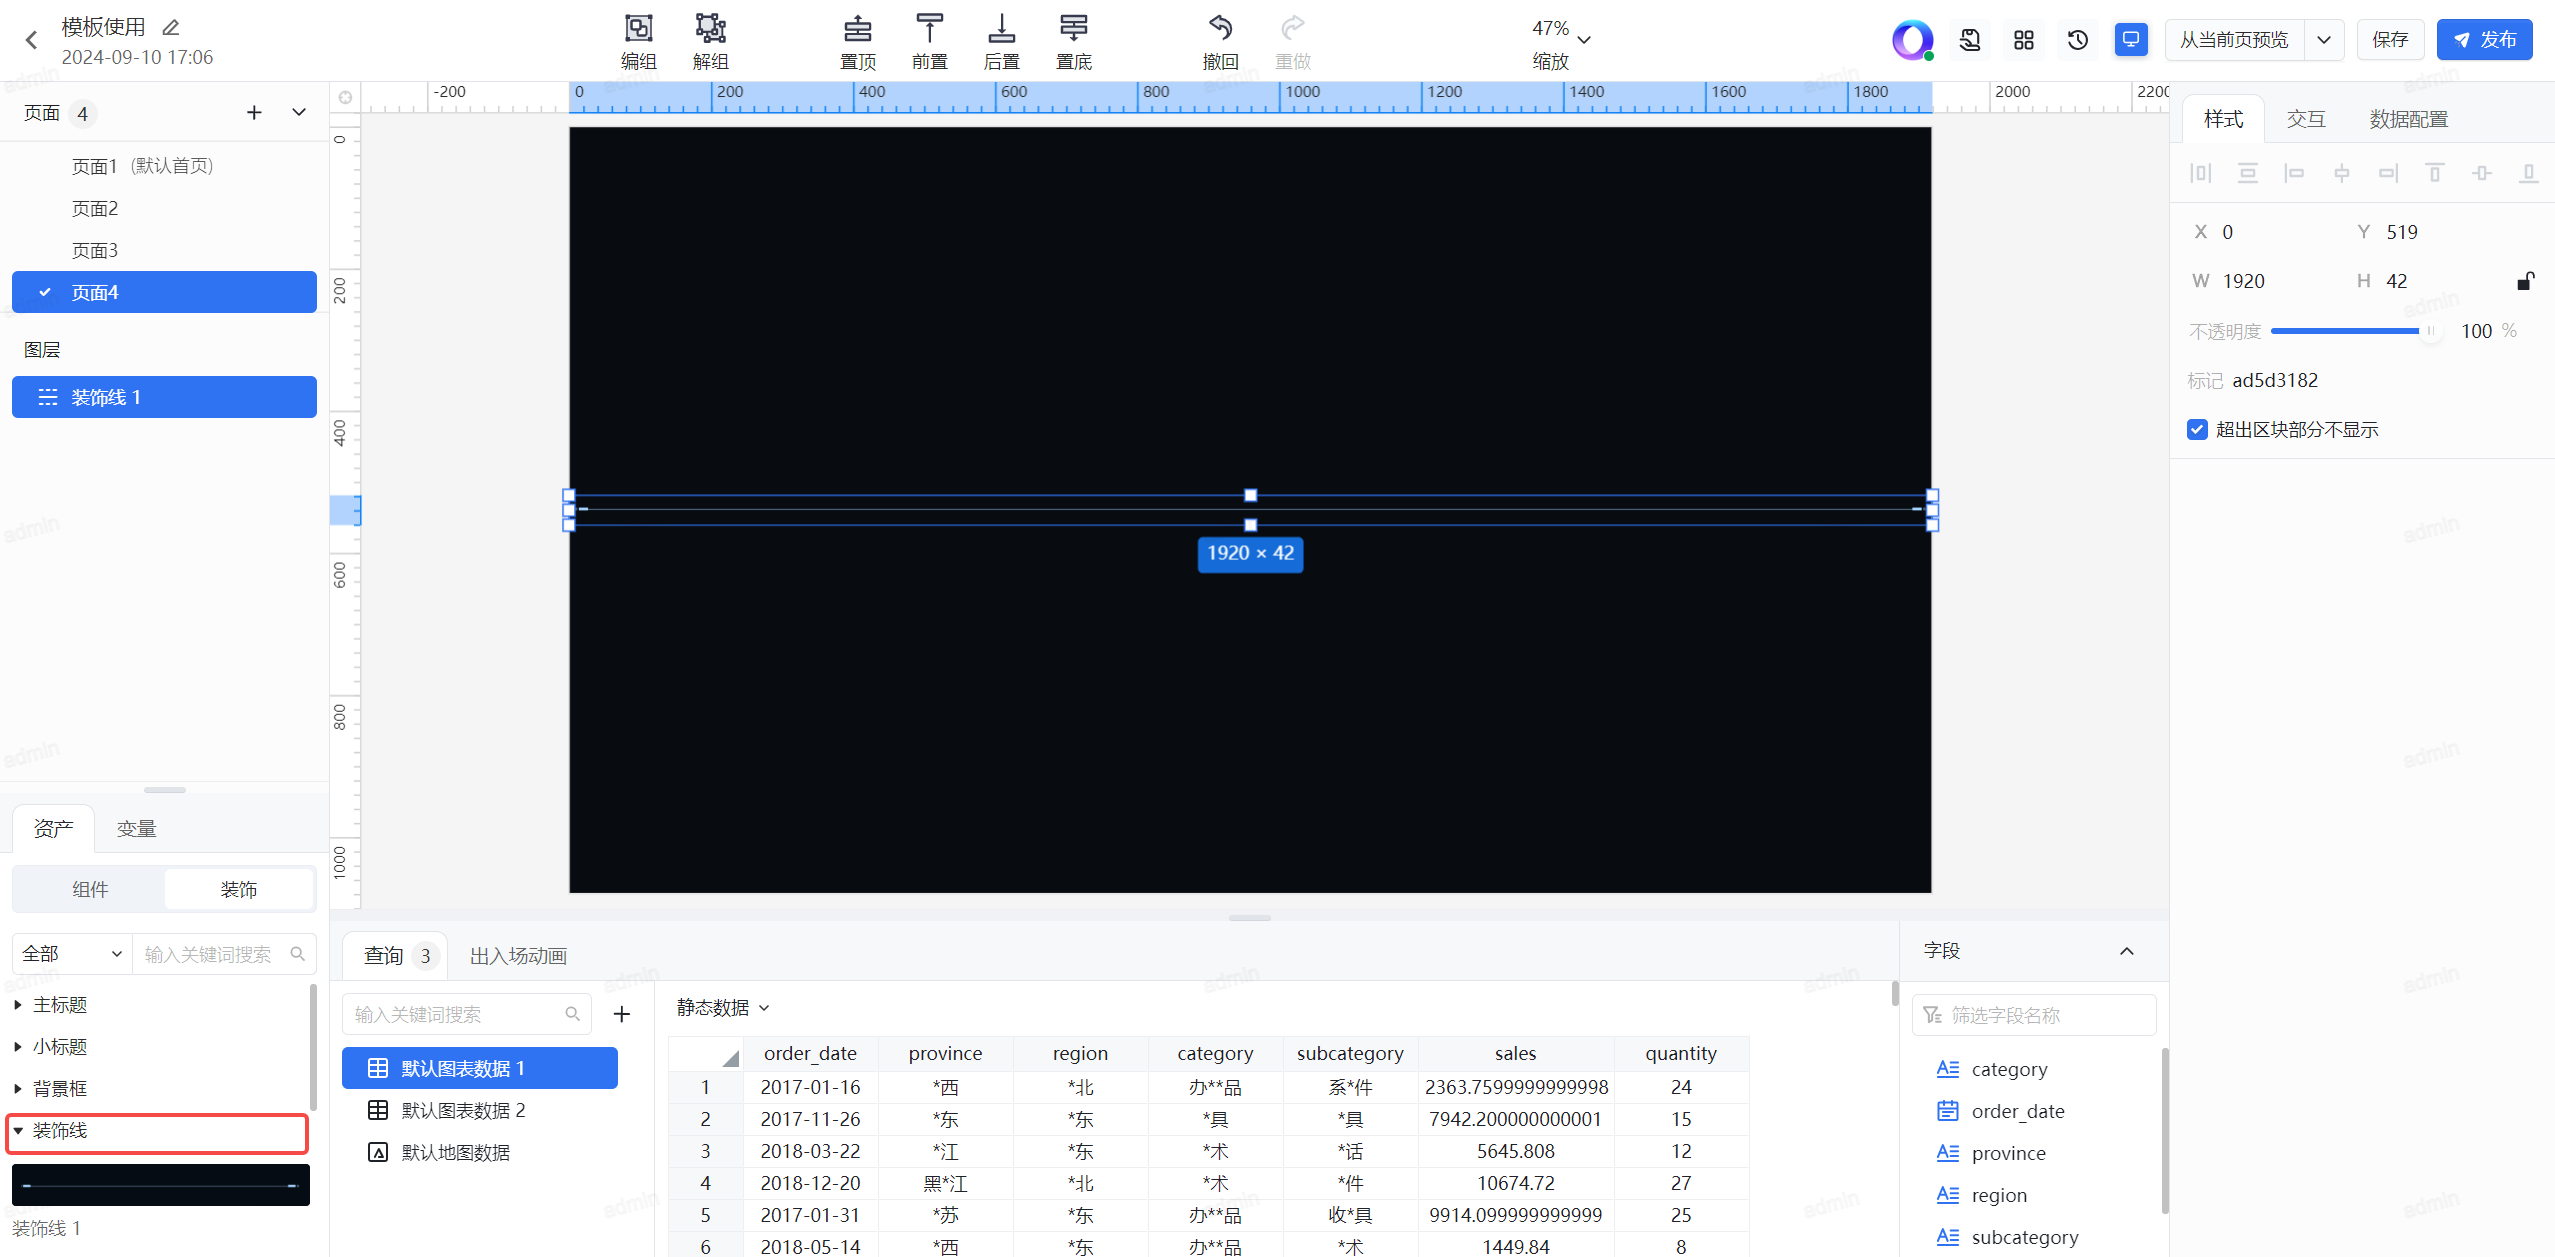Switch to 组件 segment toggle
Viewport: 2555px width, 1257px height.
[x=90, y=889]
